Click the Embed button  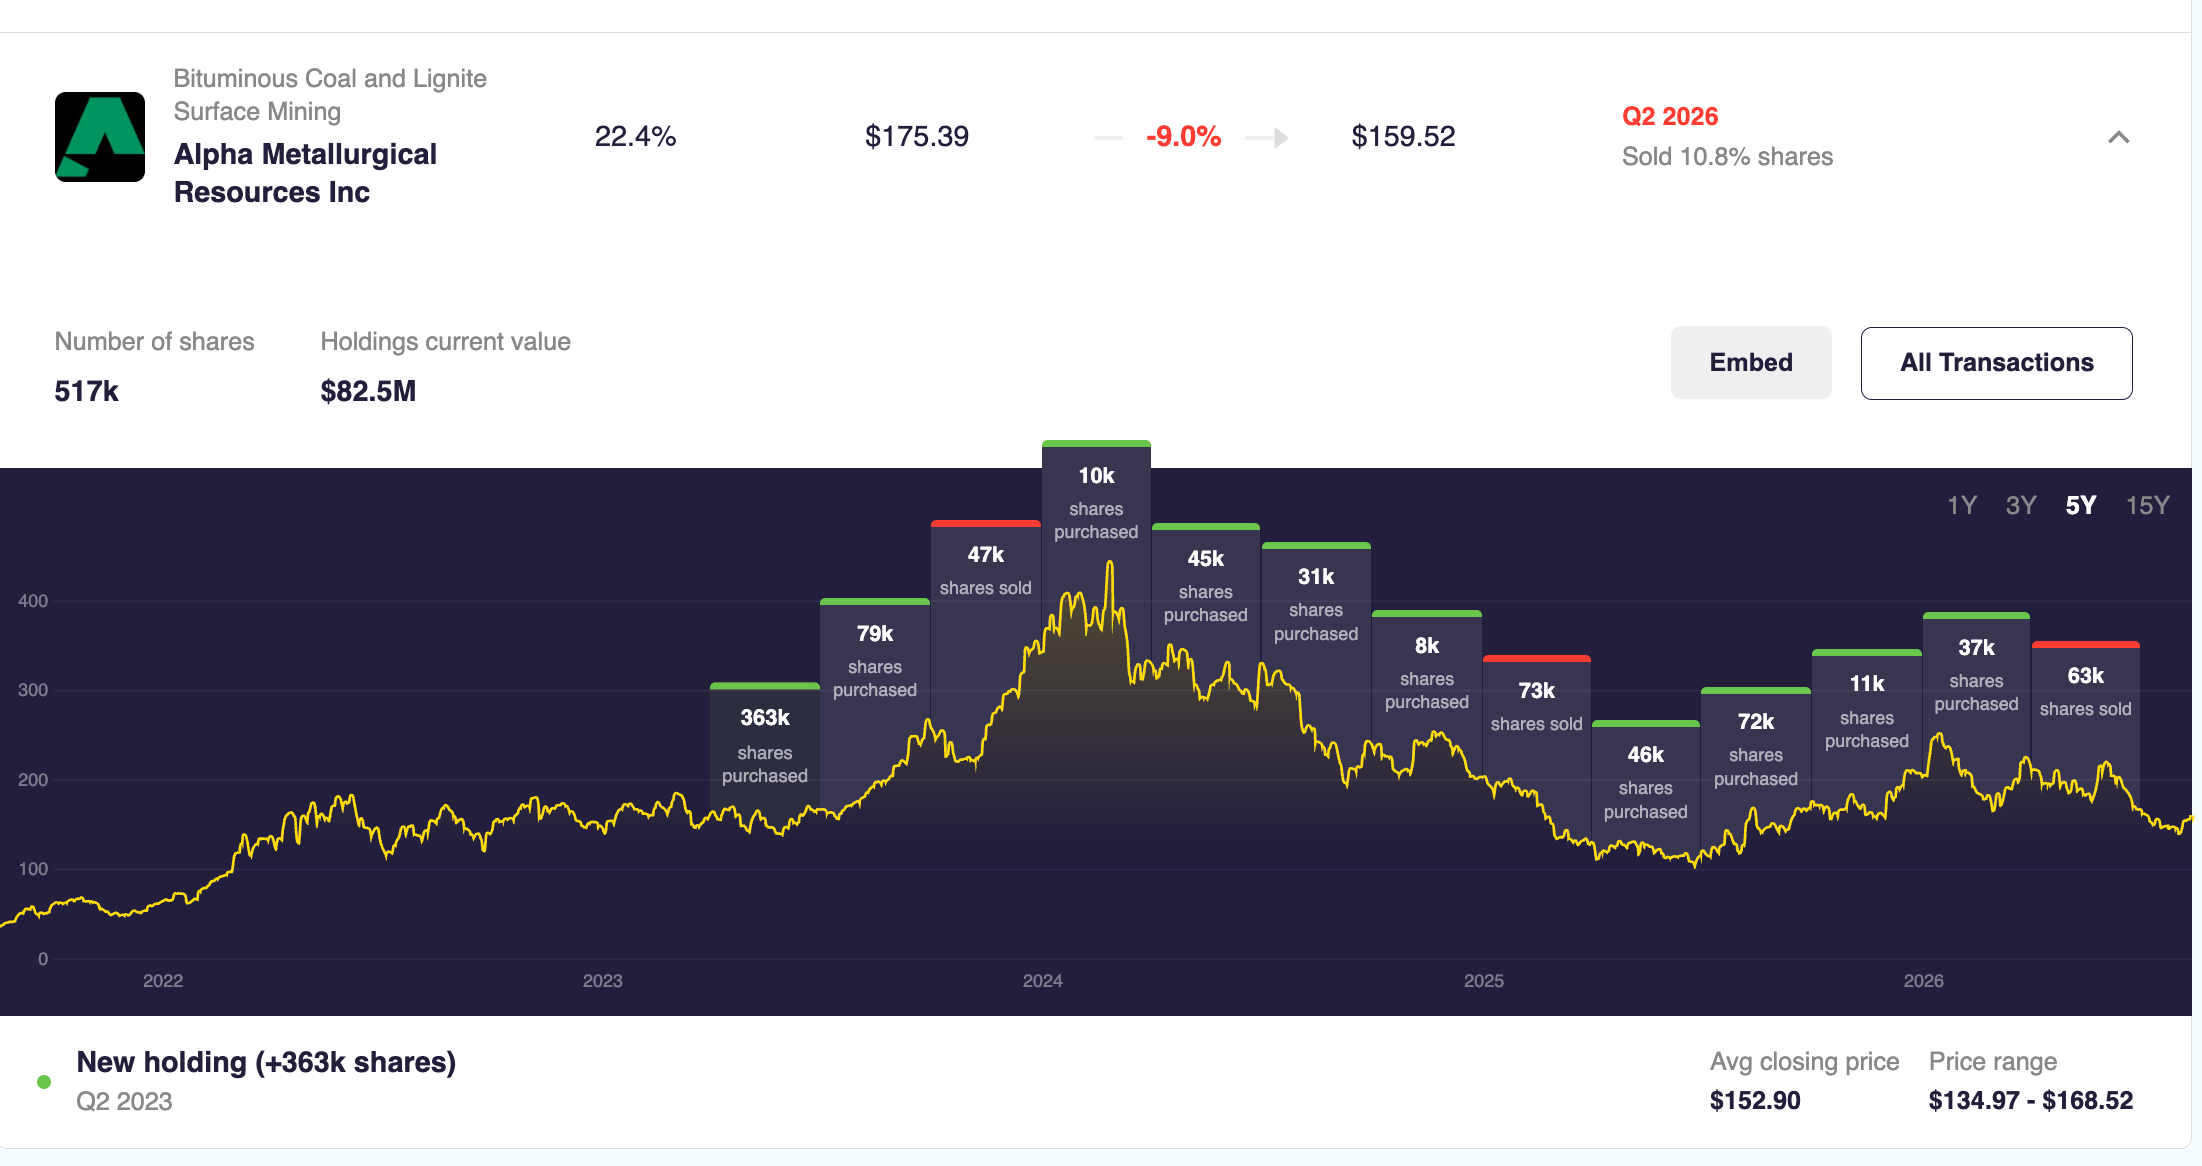1751,362
